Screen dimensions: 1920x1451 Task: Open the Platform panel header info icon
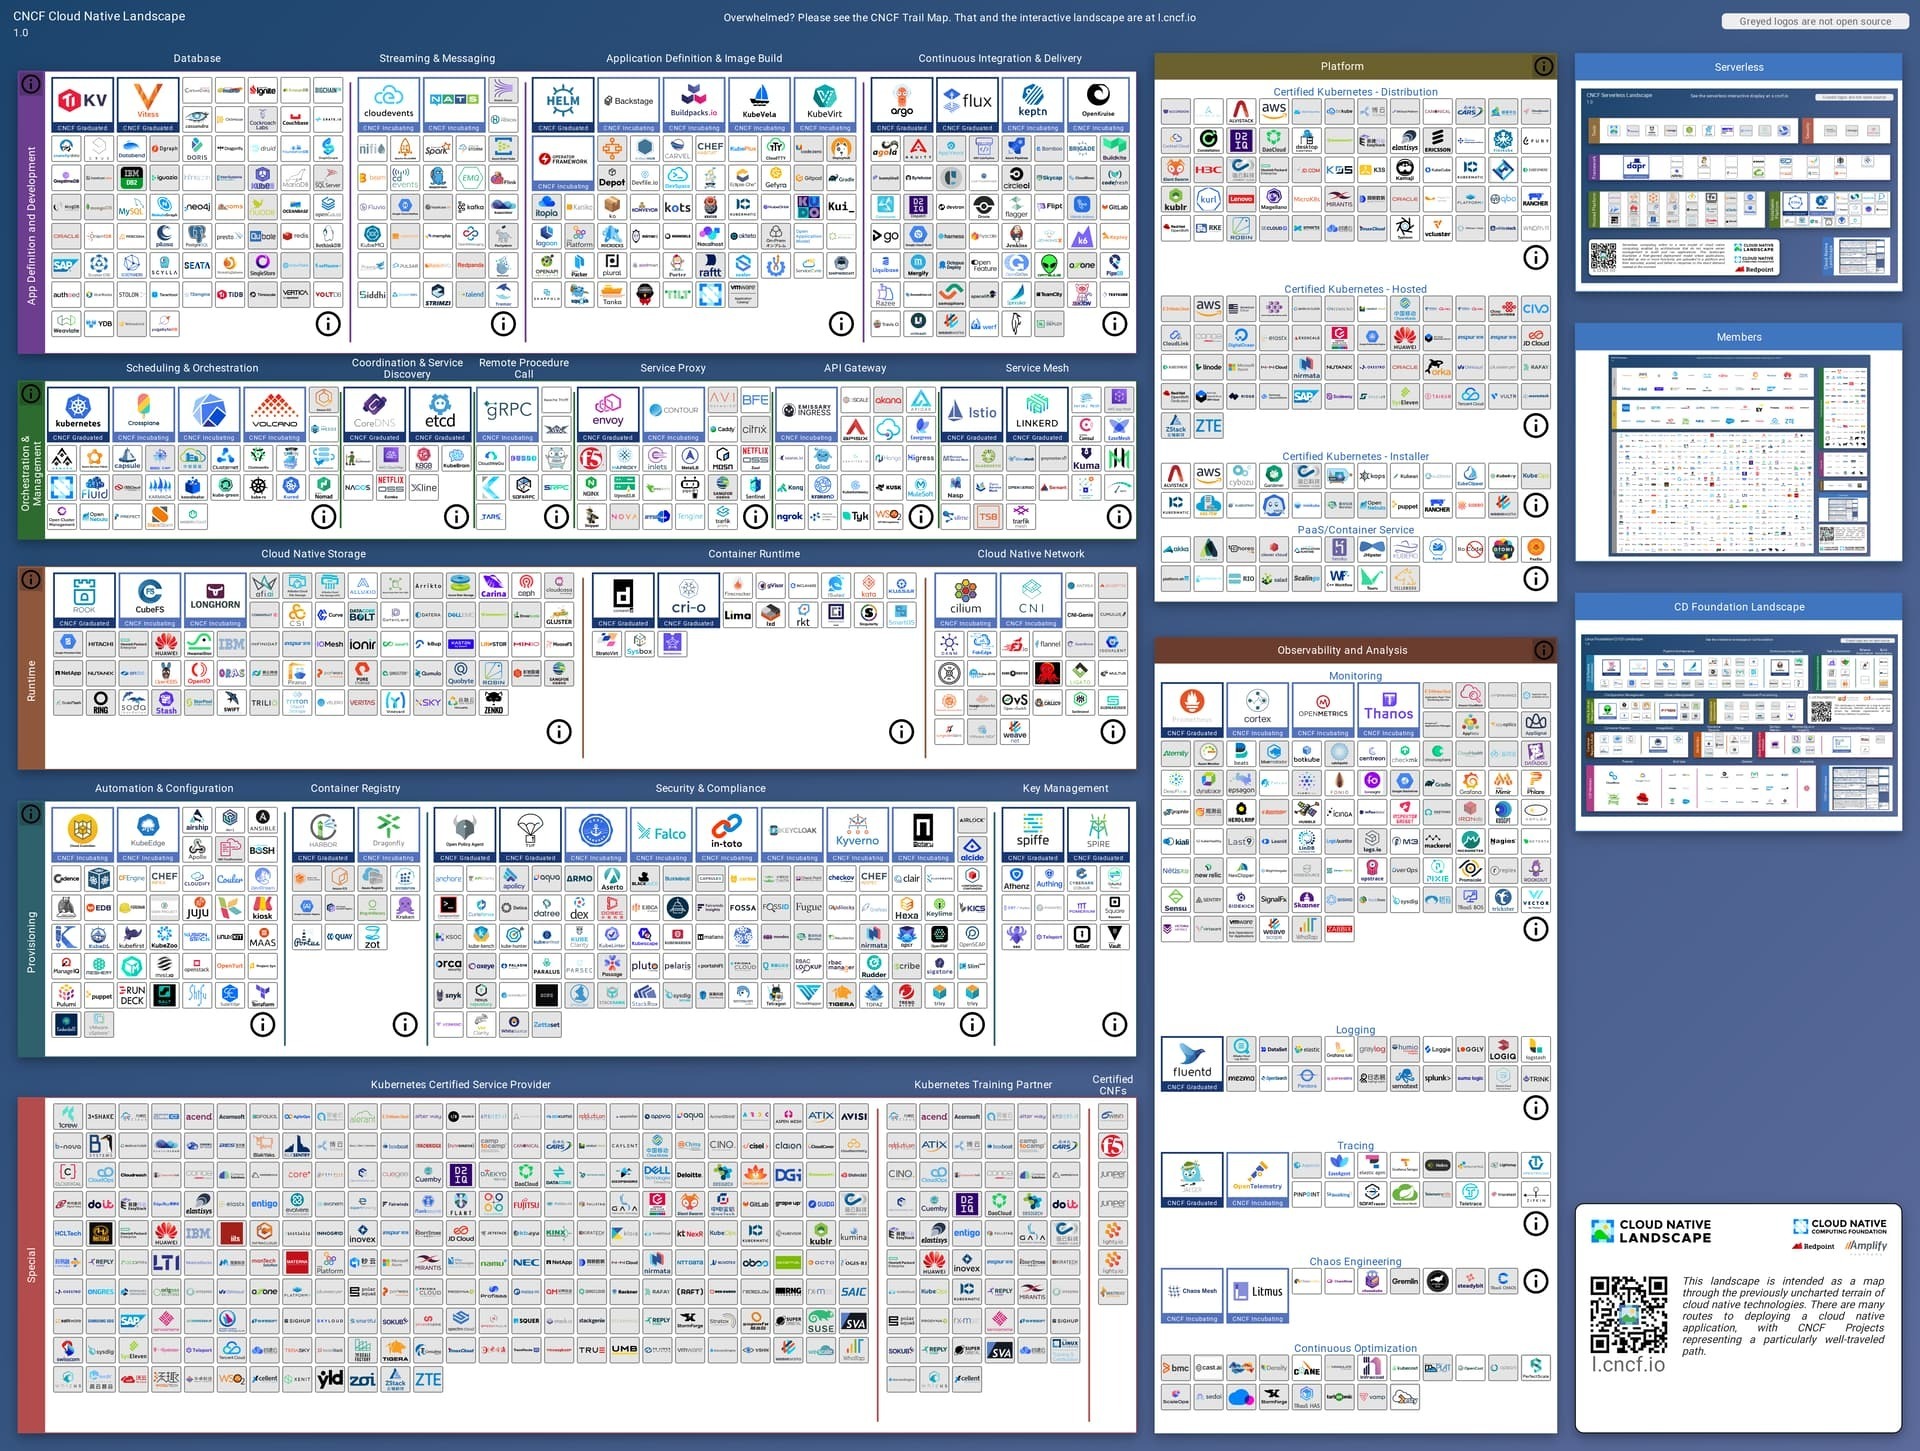(x=1544, y=66)
